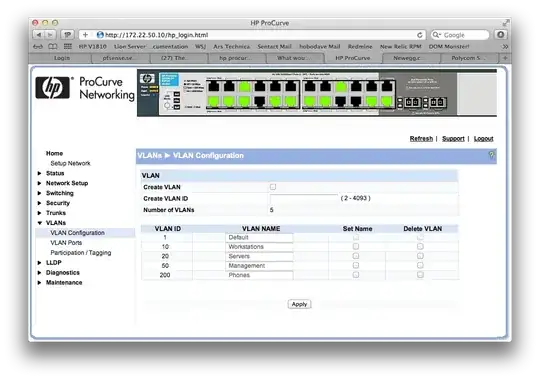Check Set Name for Workstations VLAN 10

(356, 246)
